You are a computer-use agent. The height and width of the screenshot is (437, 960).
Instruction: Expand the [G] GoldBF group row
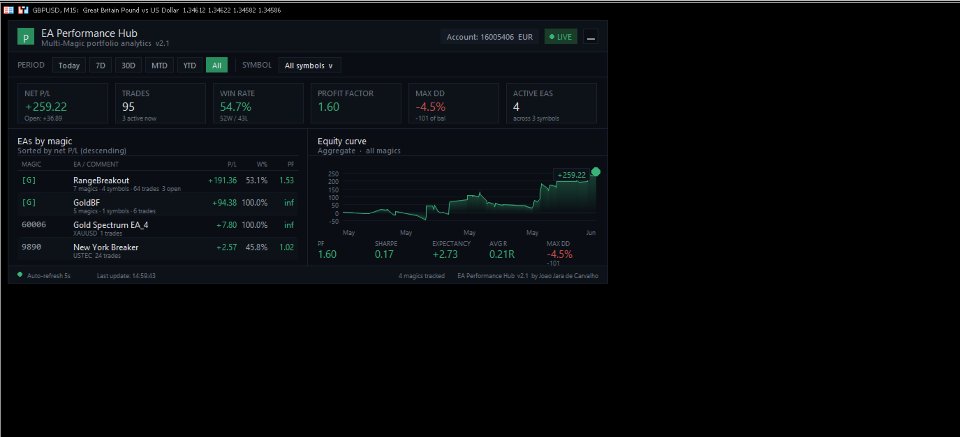[x=157, y=206]
